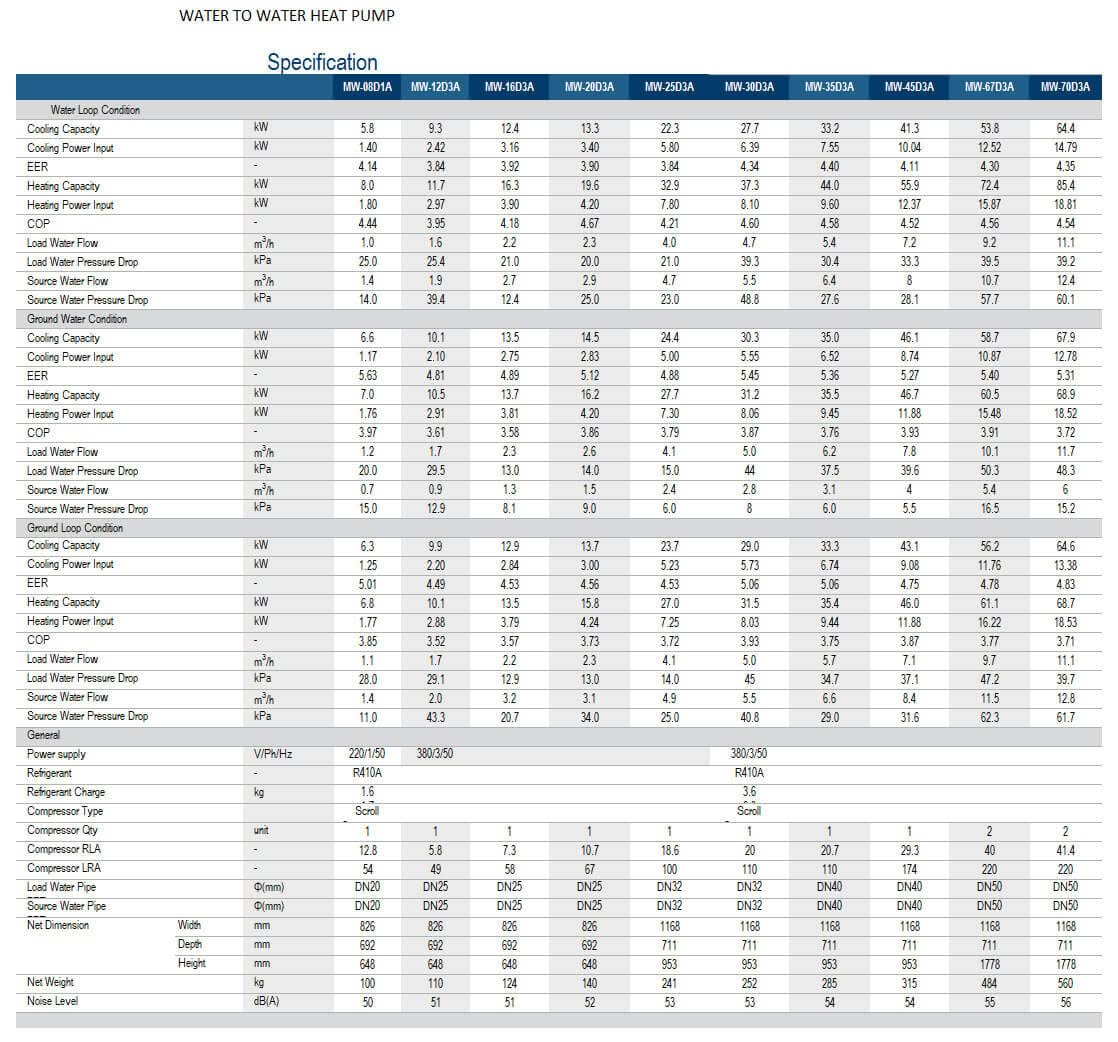Viewport: 1118px width, 1042px height.
Task: Select the Water Loop Condition section row
Action: pos(558,110)
